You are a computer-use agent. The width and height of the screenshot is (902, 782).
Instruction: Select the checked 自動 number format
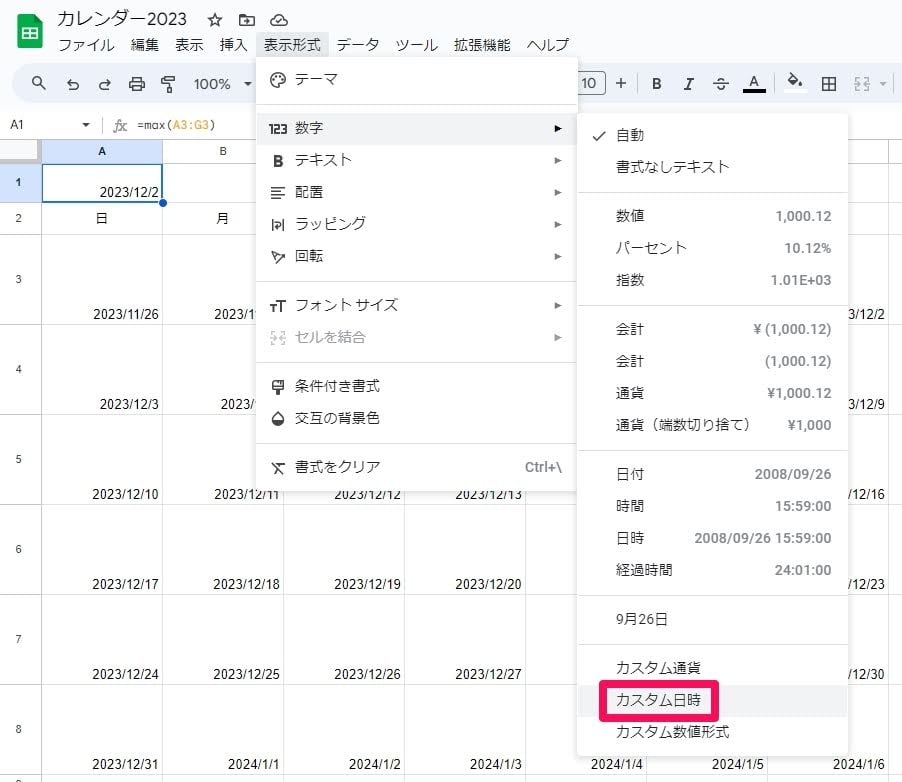click(712, 135)
